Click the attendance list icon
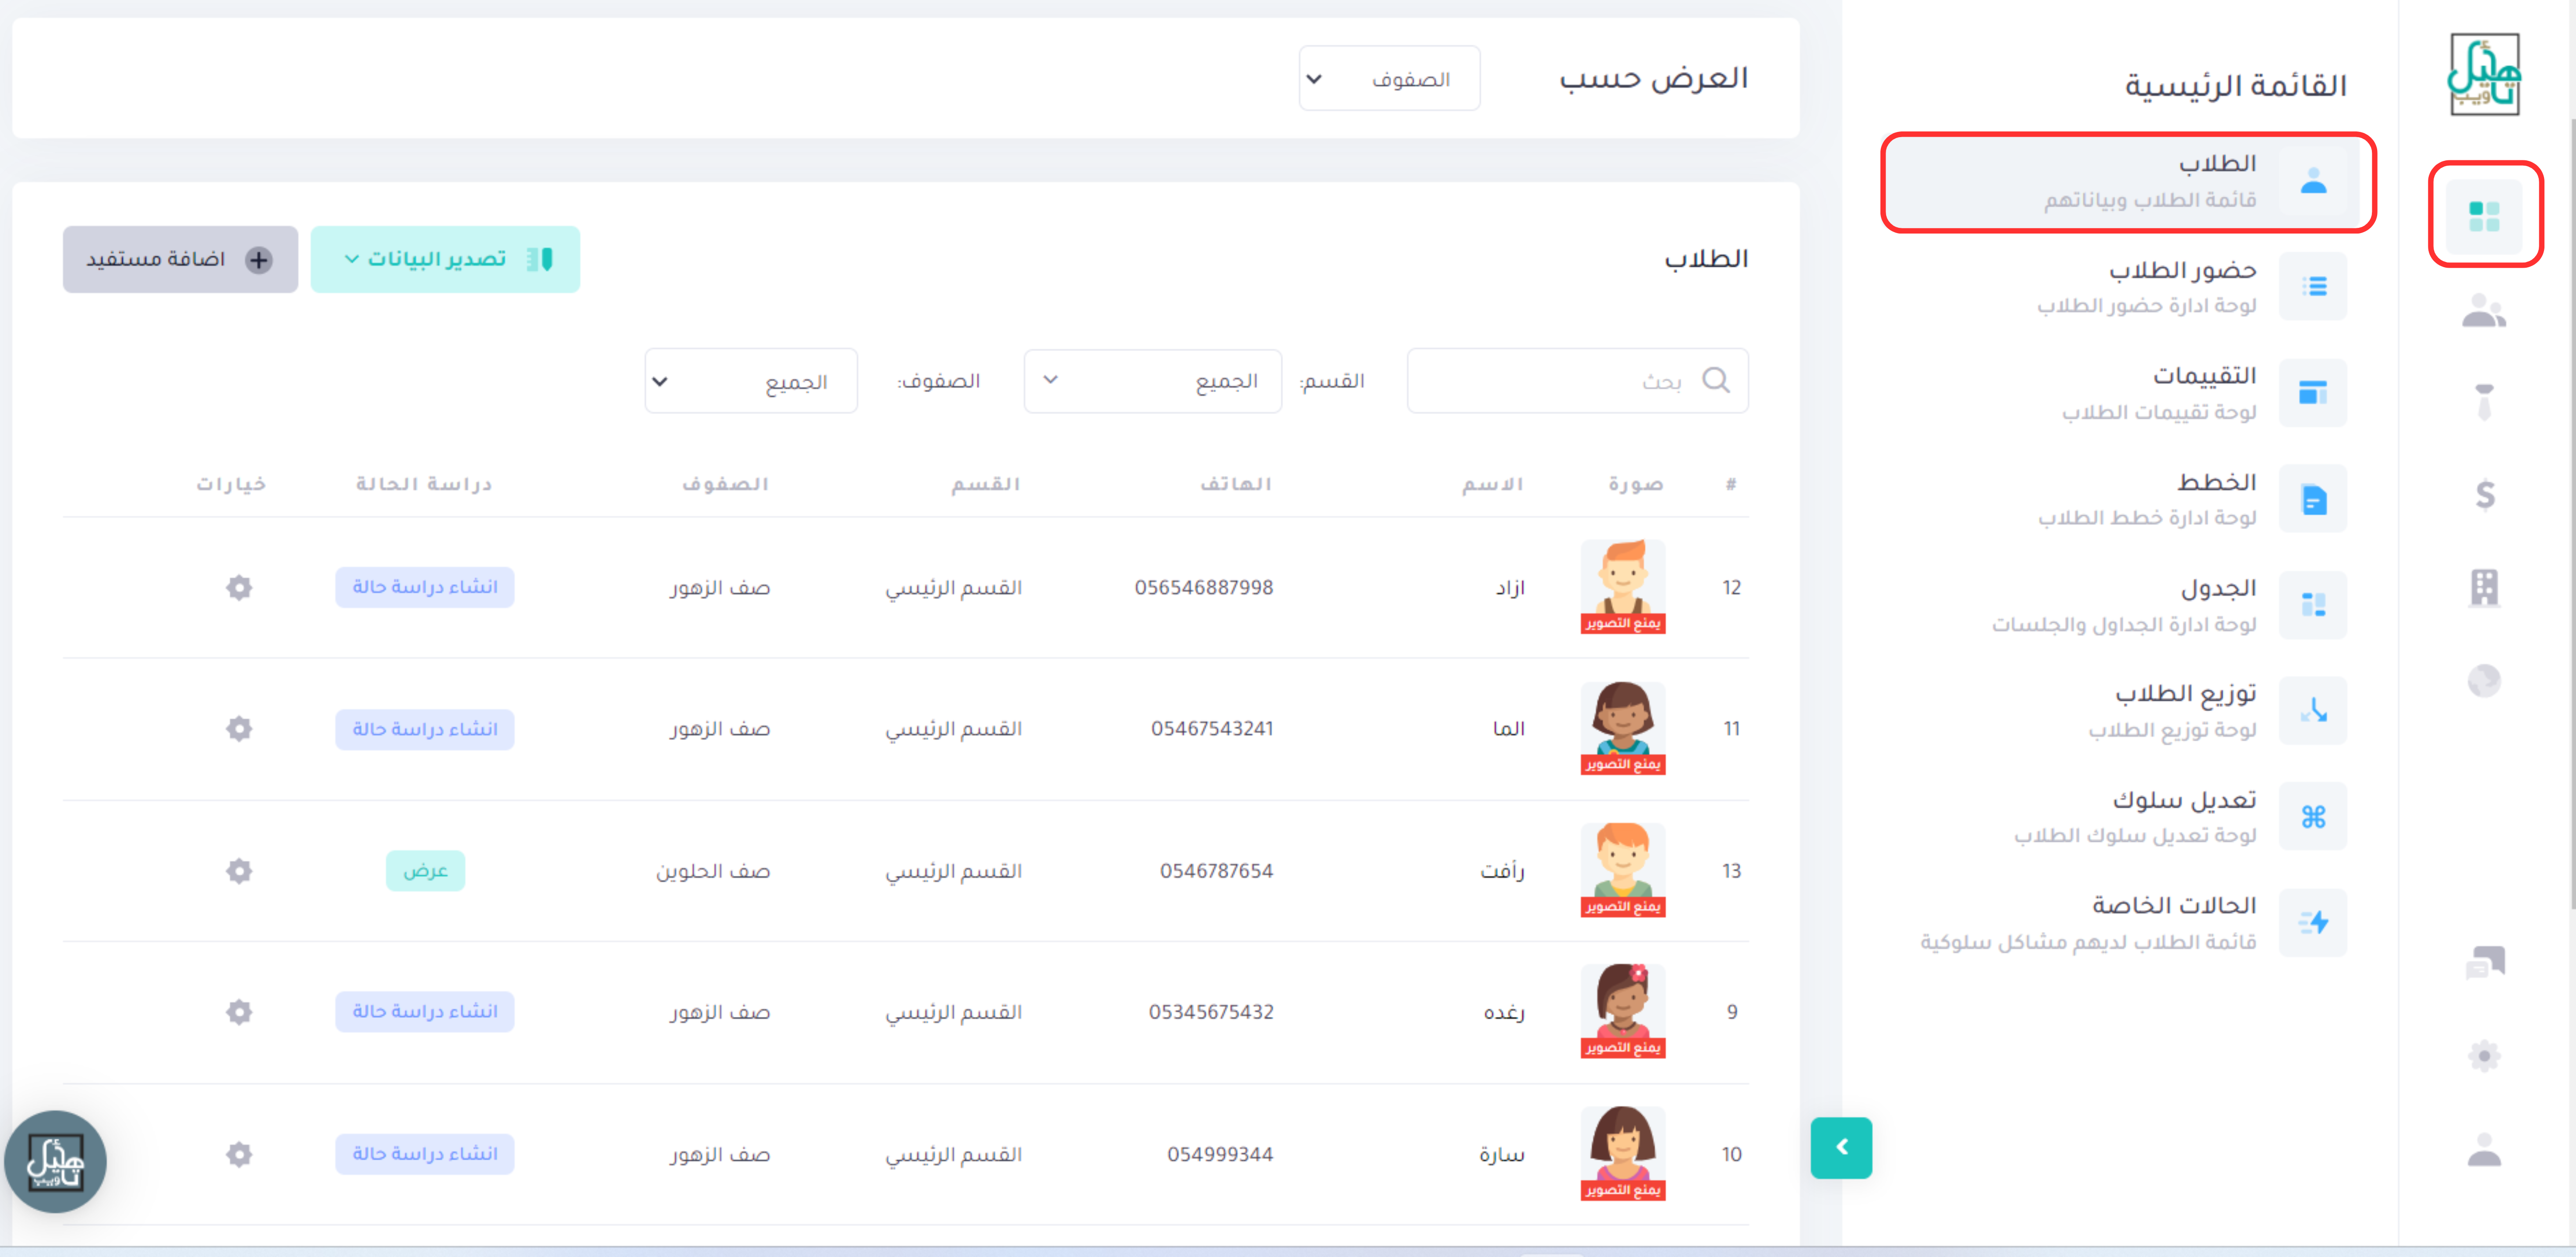 coord(2313,287)
